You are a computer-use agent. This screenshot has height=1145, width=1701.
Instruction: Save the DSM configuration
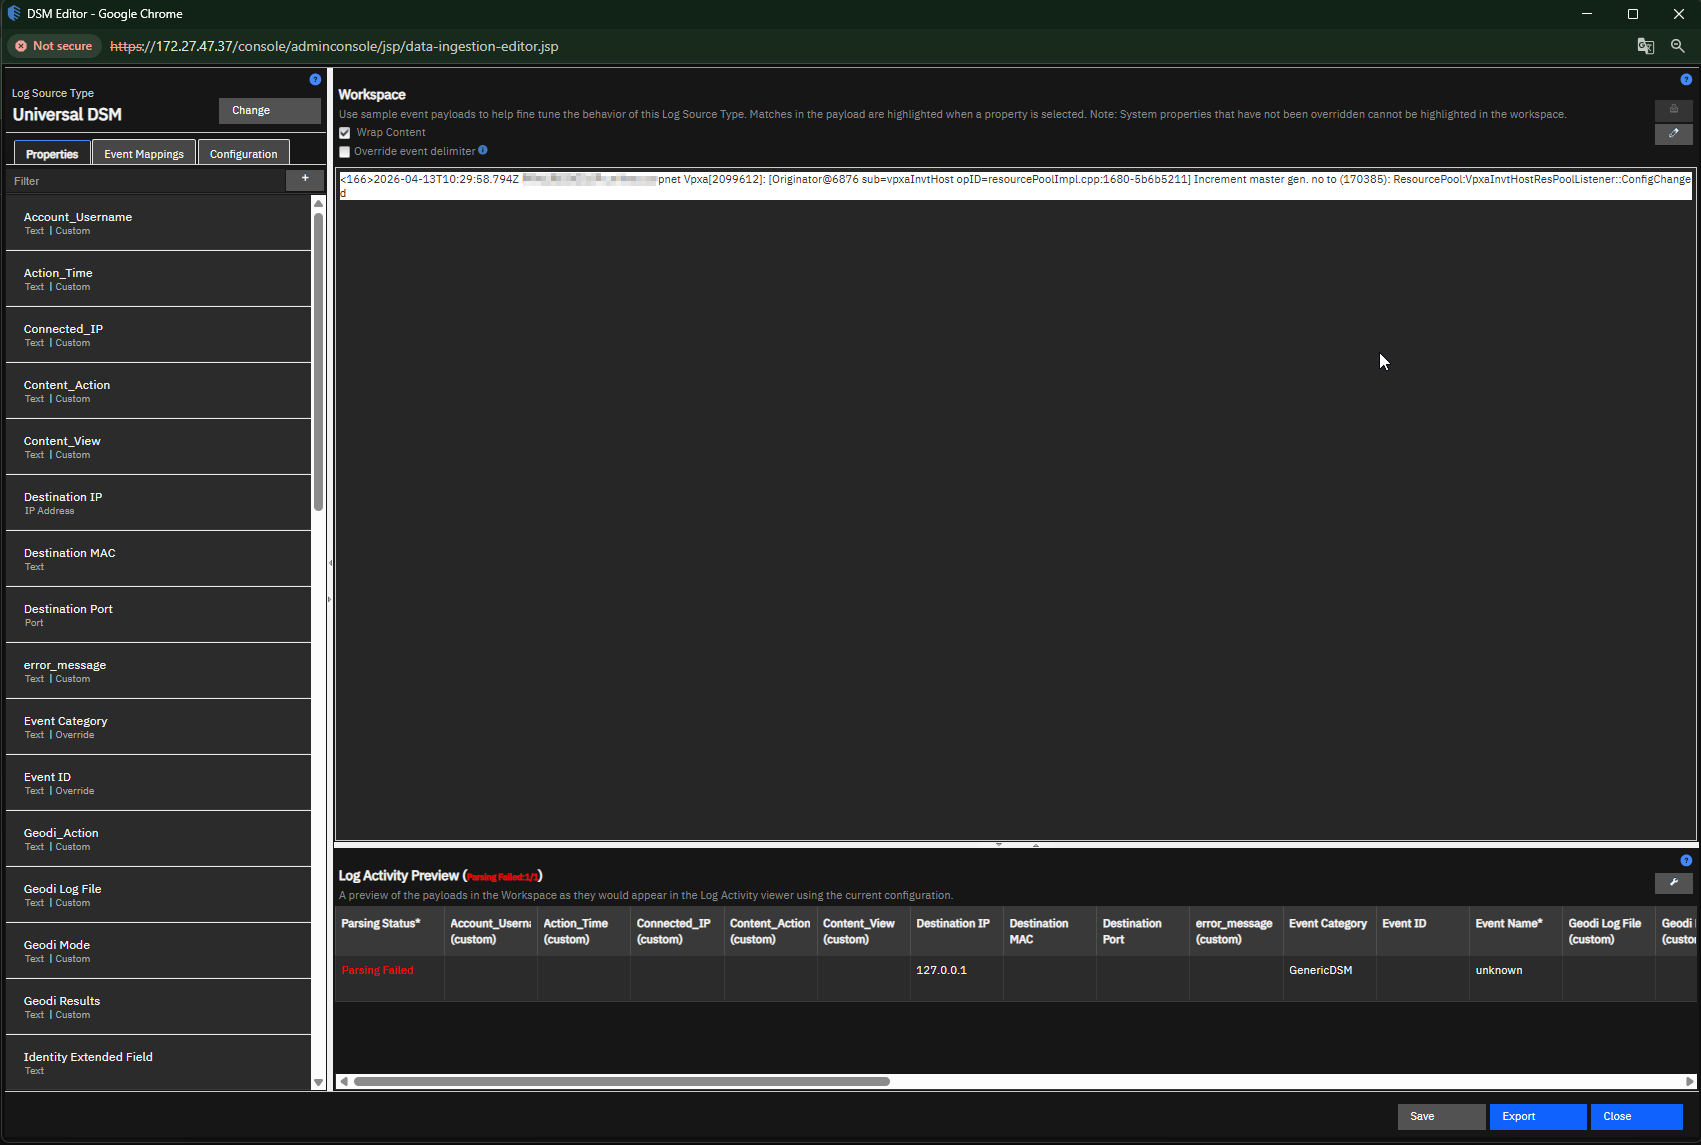click(1441, 1116)
